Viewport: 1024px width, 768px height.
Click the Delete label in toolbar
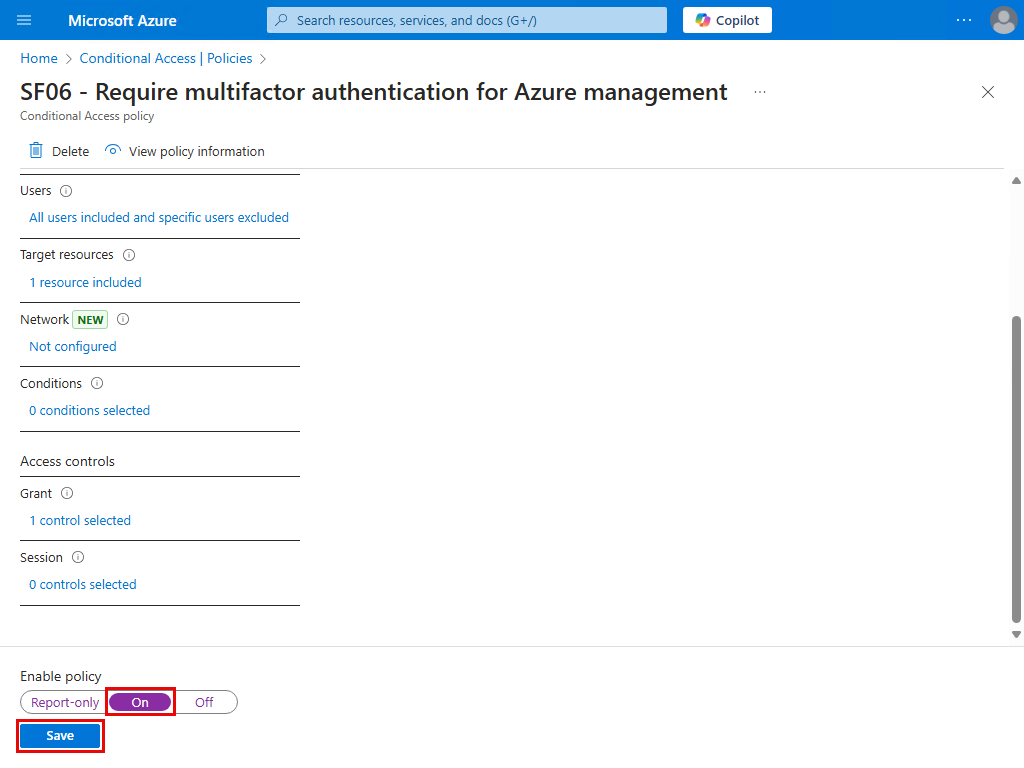(x=71, y=152)
